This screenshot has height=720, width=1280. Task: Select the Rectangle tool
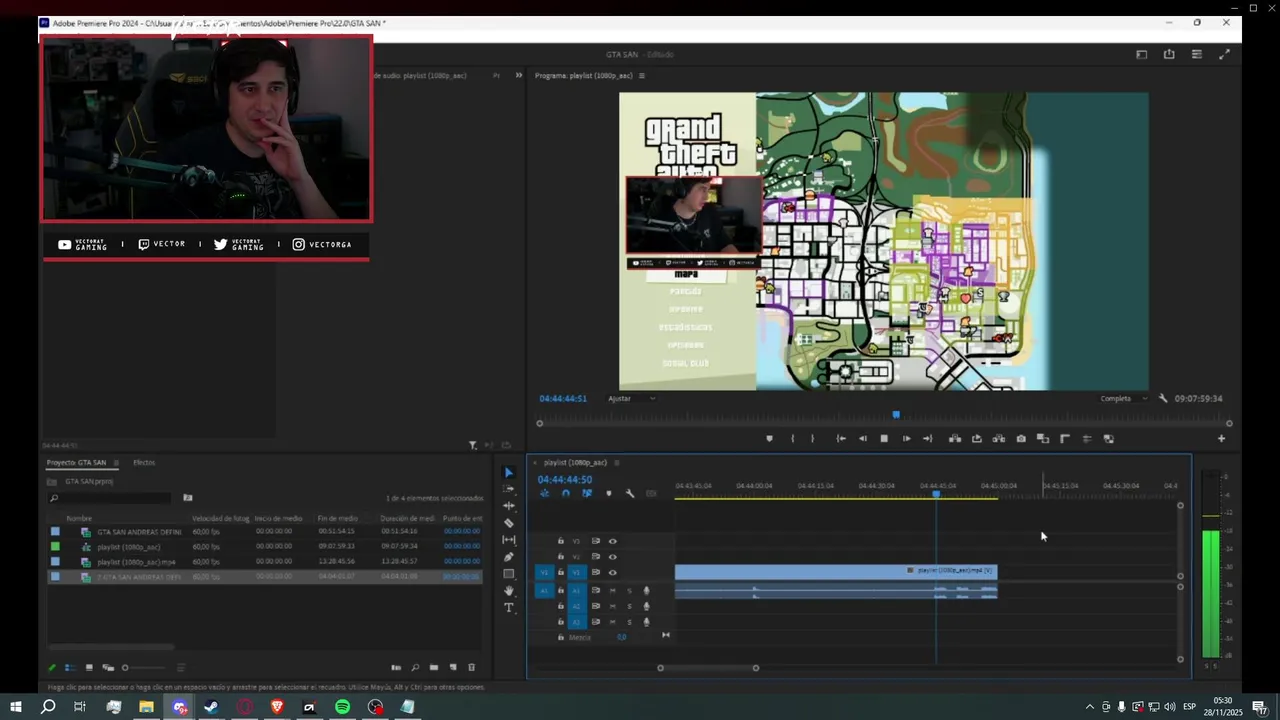pos(508,574)
